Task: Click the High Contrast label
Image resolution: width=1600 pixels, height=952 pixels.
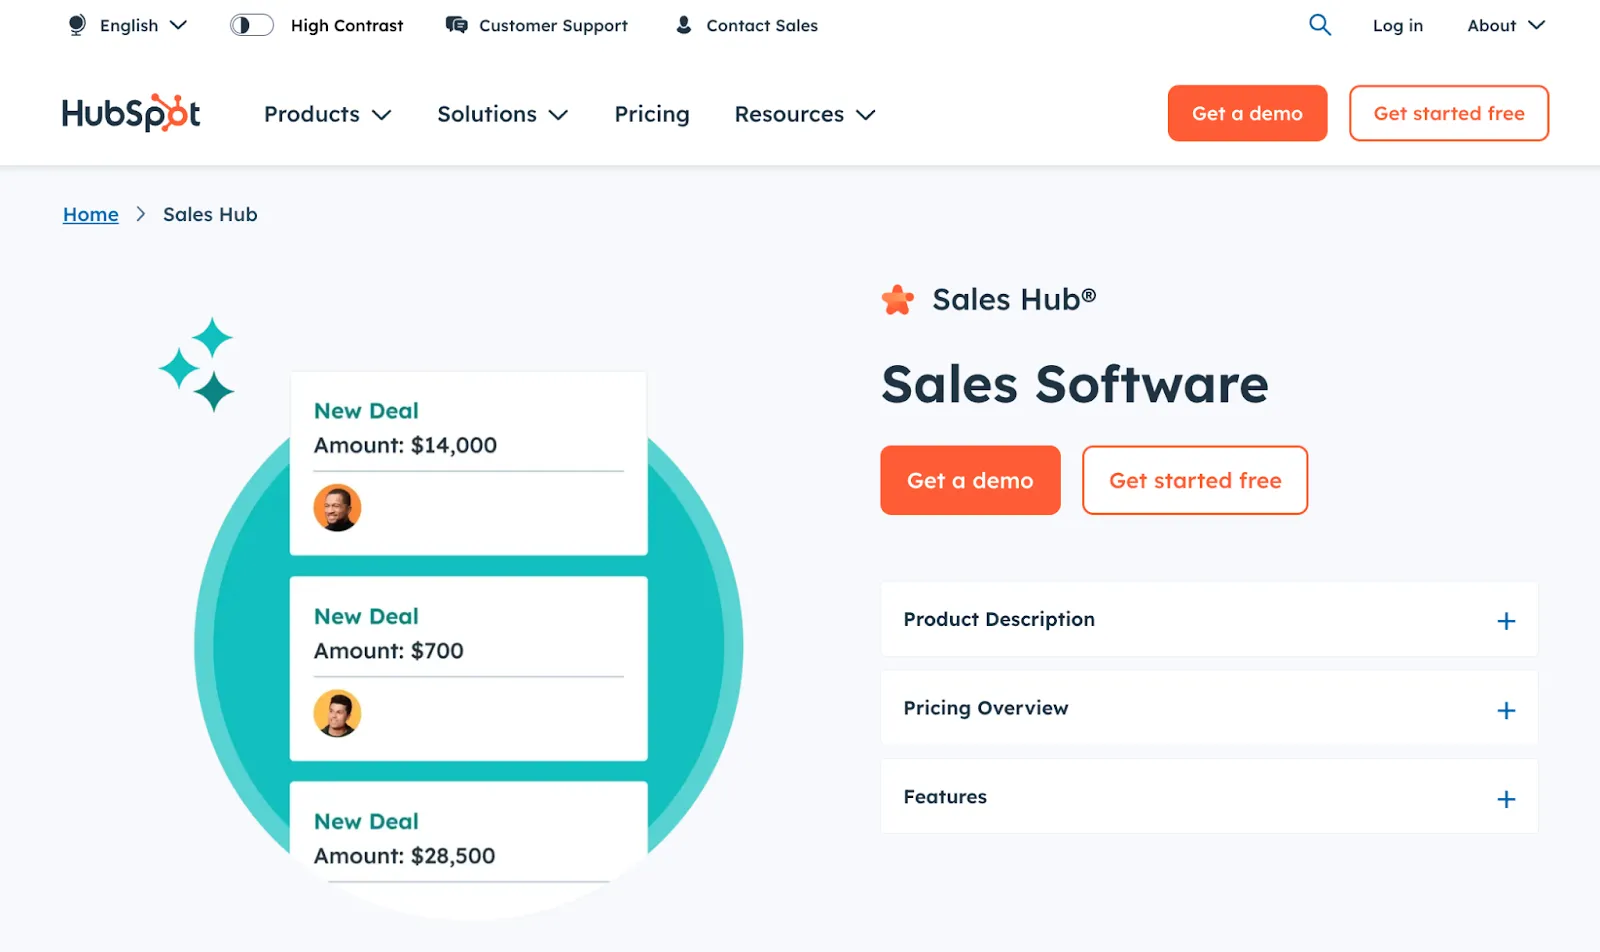Action: pos(347,25)
